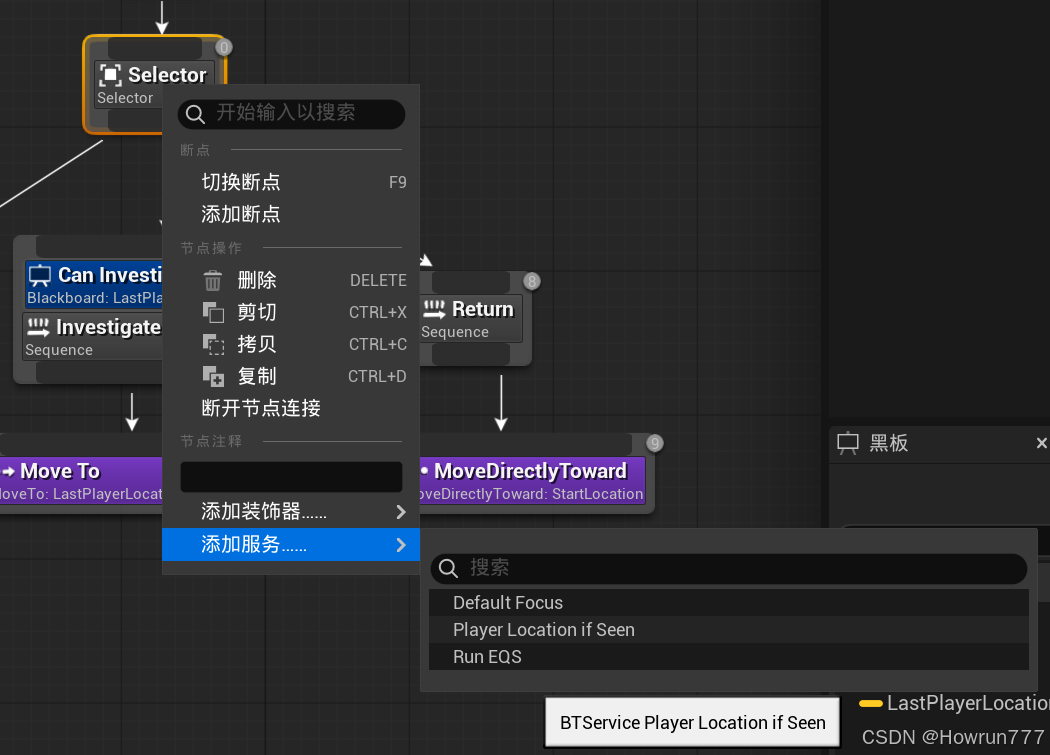This screenshot has height=755, width=1050.
Task: Click the arrow icon on Move To task
Action: 8,472
